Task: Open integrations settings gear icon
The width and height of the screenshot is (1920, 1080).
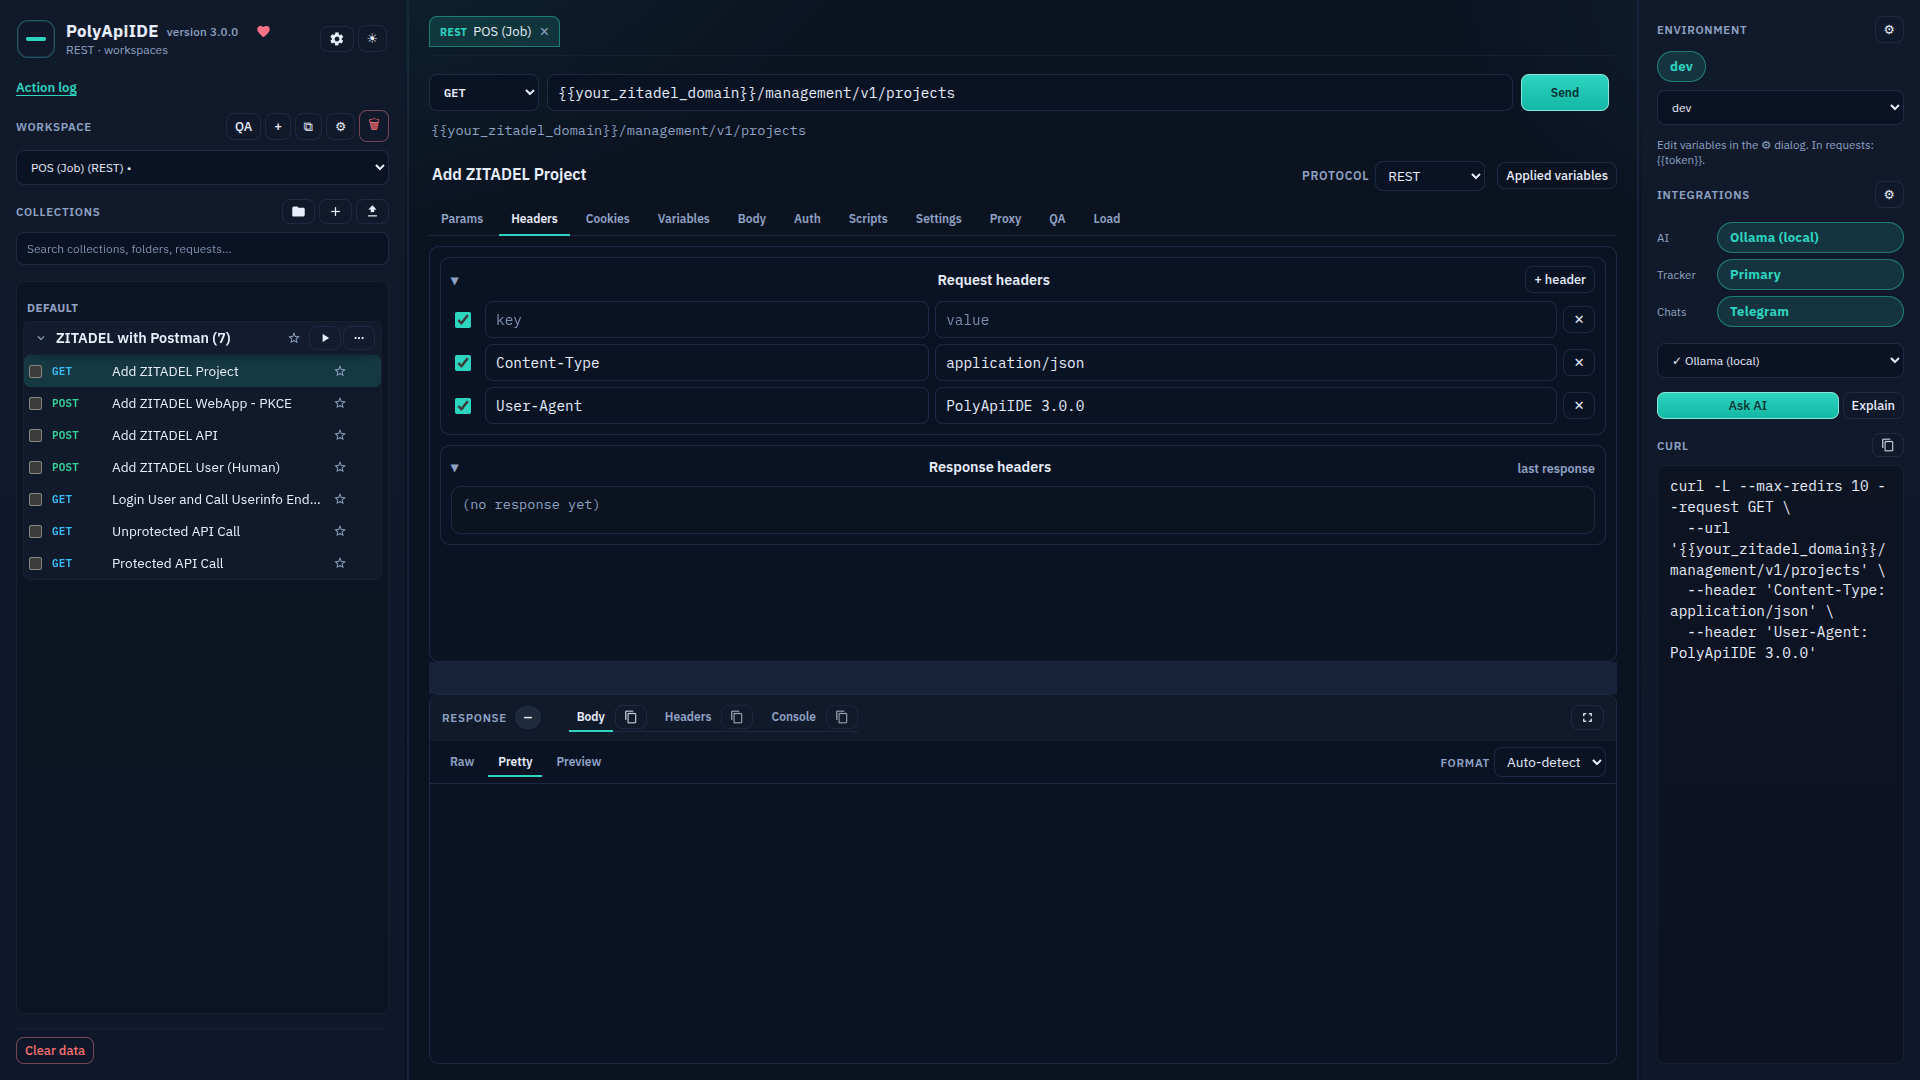Action: coord(1888,195)
